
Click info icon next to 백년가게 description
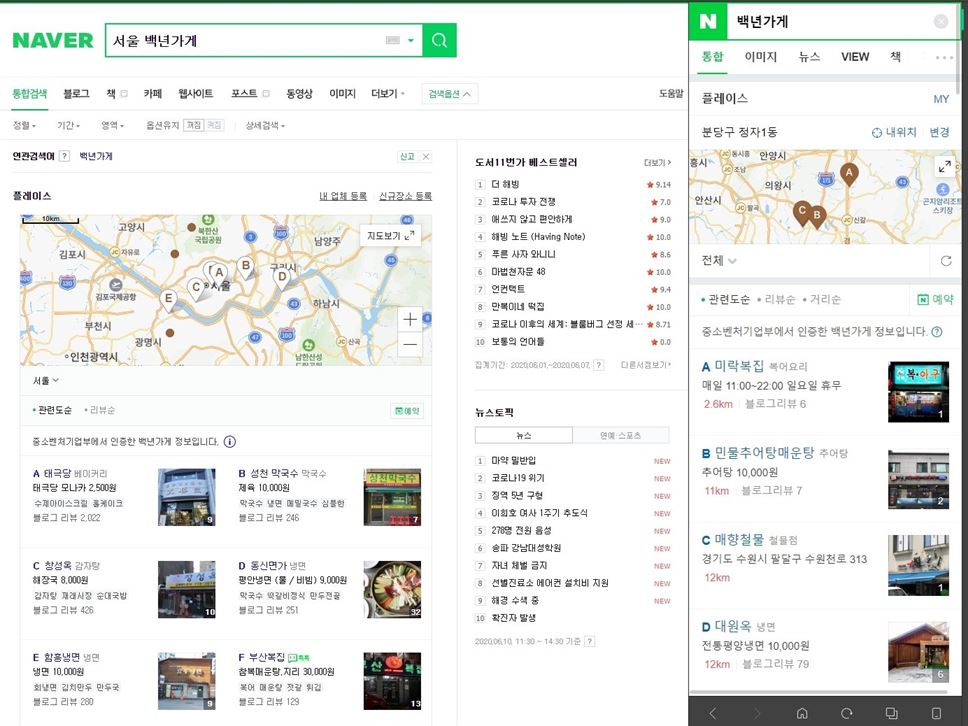coord(230,442)
